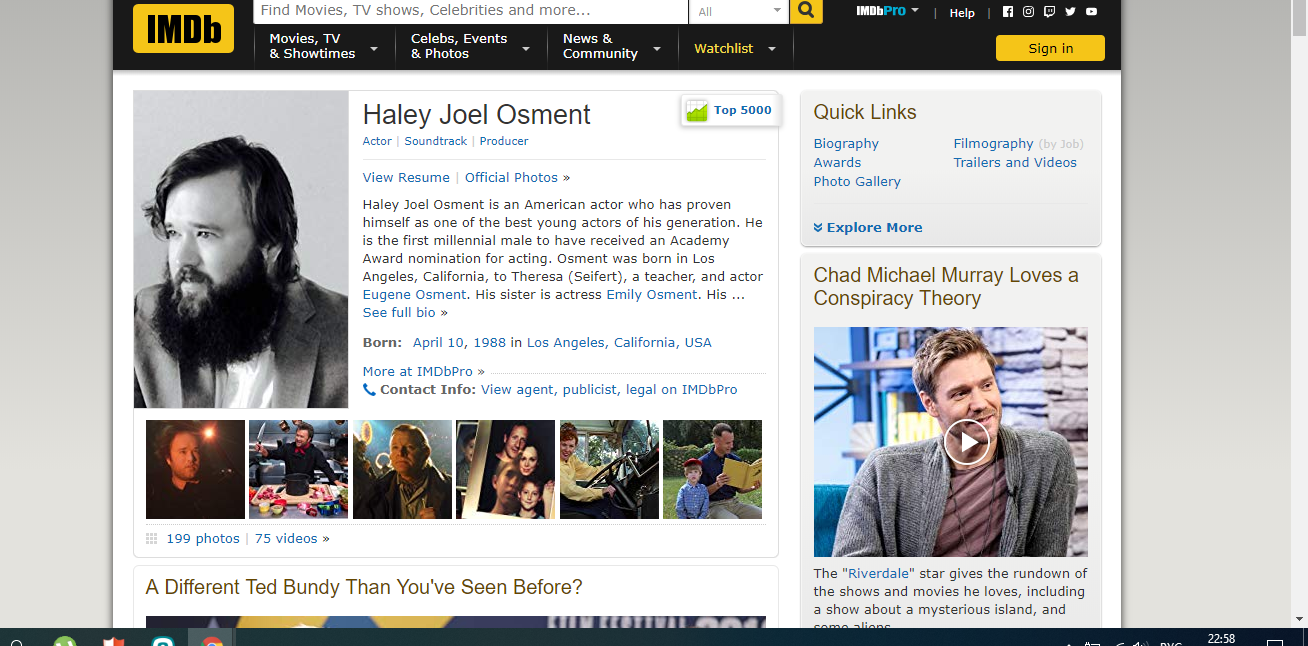Open the IMDb YouTube icon
This screenshot has height=646, width=1308.
[1091, 12]
